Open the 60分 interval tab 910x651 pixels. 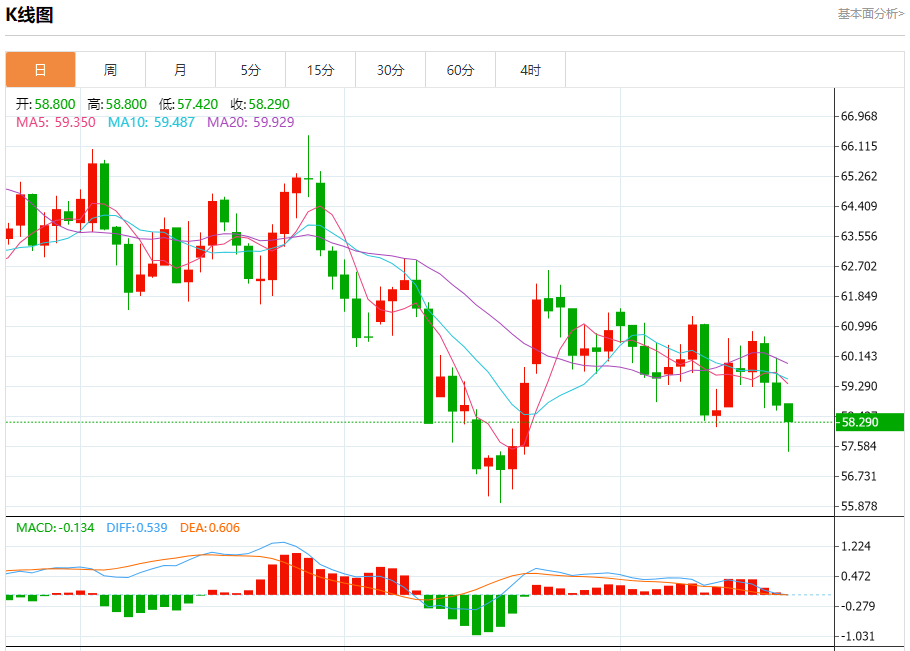460,70
